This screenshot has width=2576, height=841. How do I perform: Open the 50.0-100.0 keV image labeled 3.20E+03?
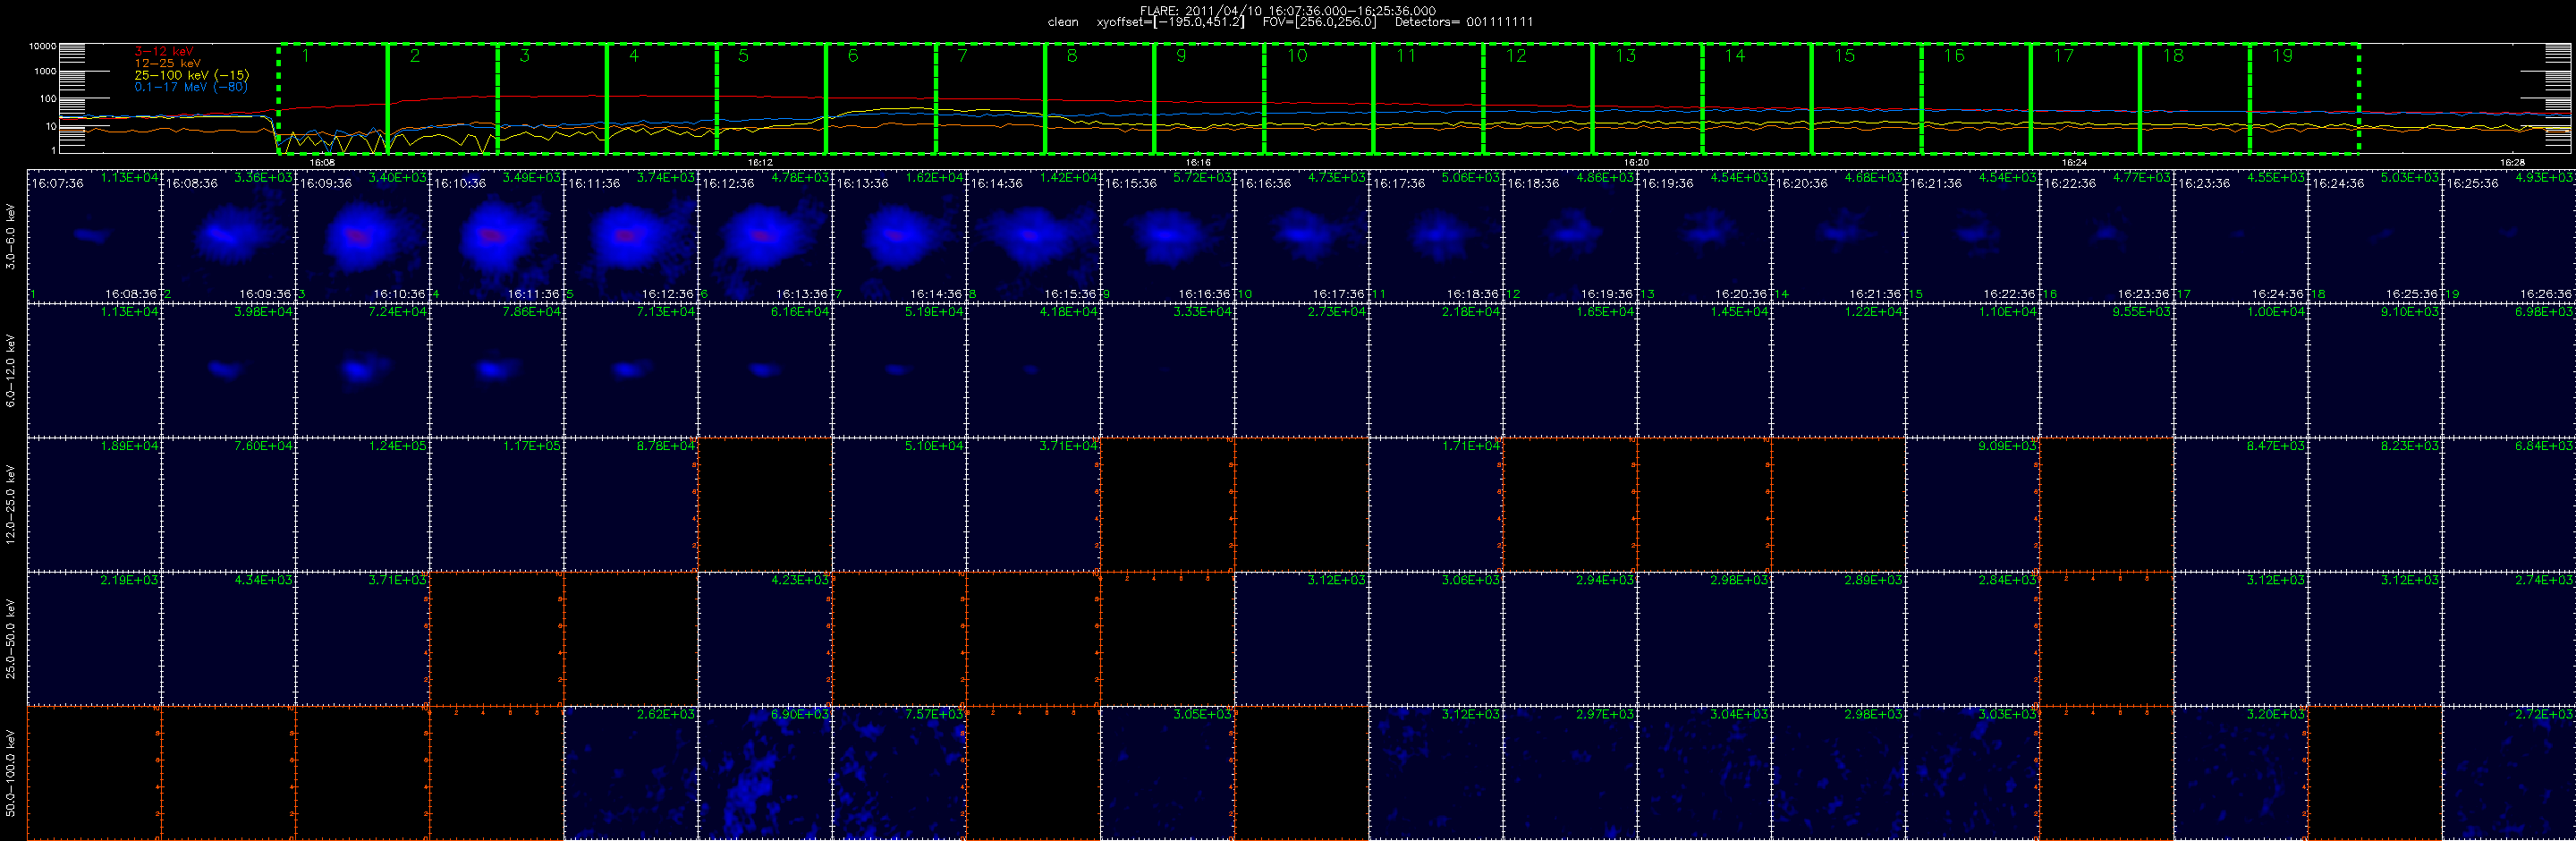tap(2241, 772)
